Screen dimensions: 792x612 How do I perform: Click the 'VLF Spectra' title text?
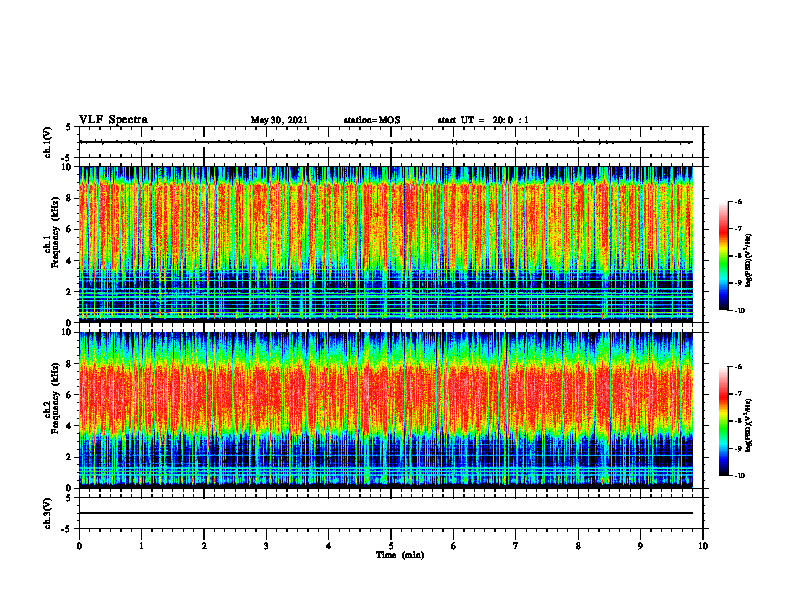coord(114,119)
